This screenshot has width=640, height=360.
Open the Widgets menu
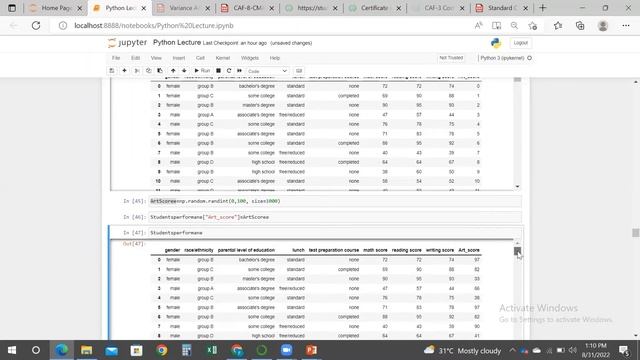(x=250, y=58)
